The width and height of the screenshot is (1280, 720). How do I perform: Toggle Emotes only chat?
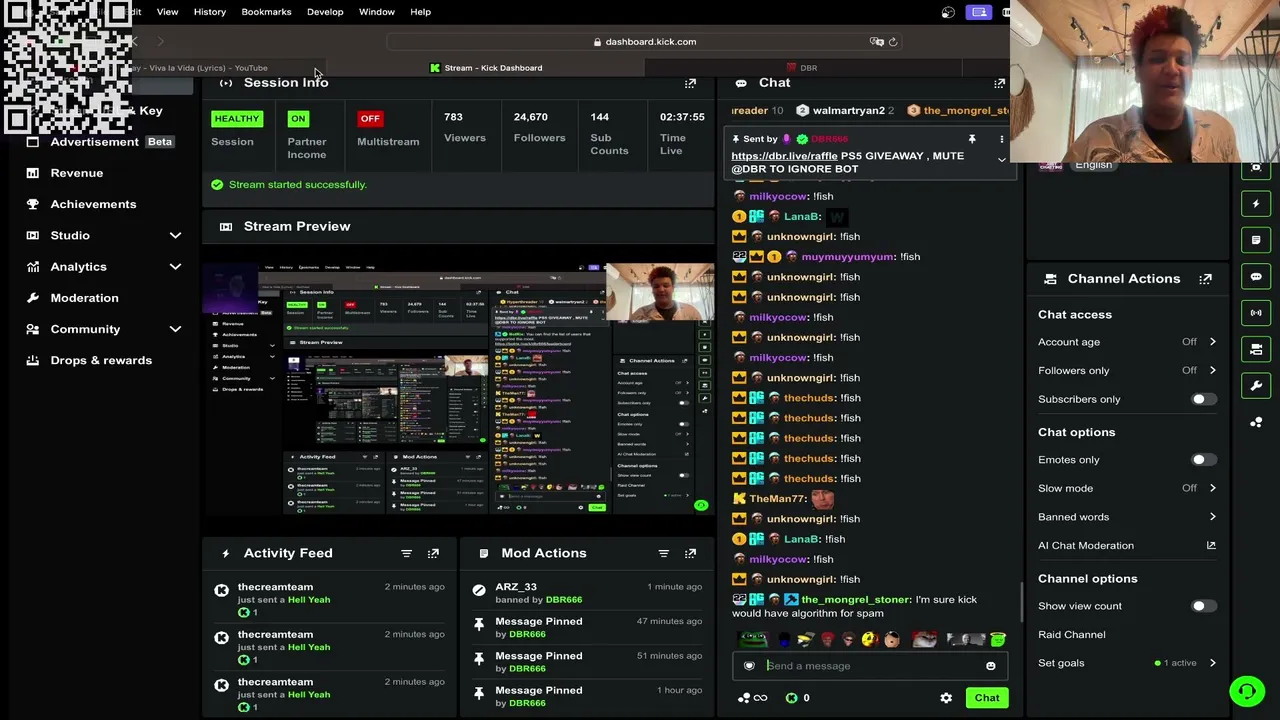(1203, 460)
